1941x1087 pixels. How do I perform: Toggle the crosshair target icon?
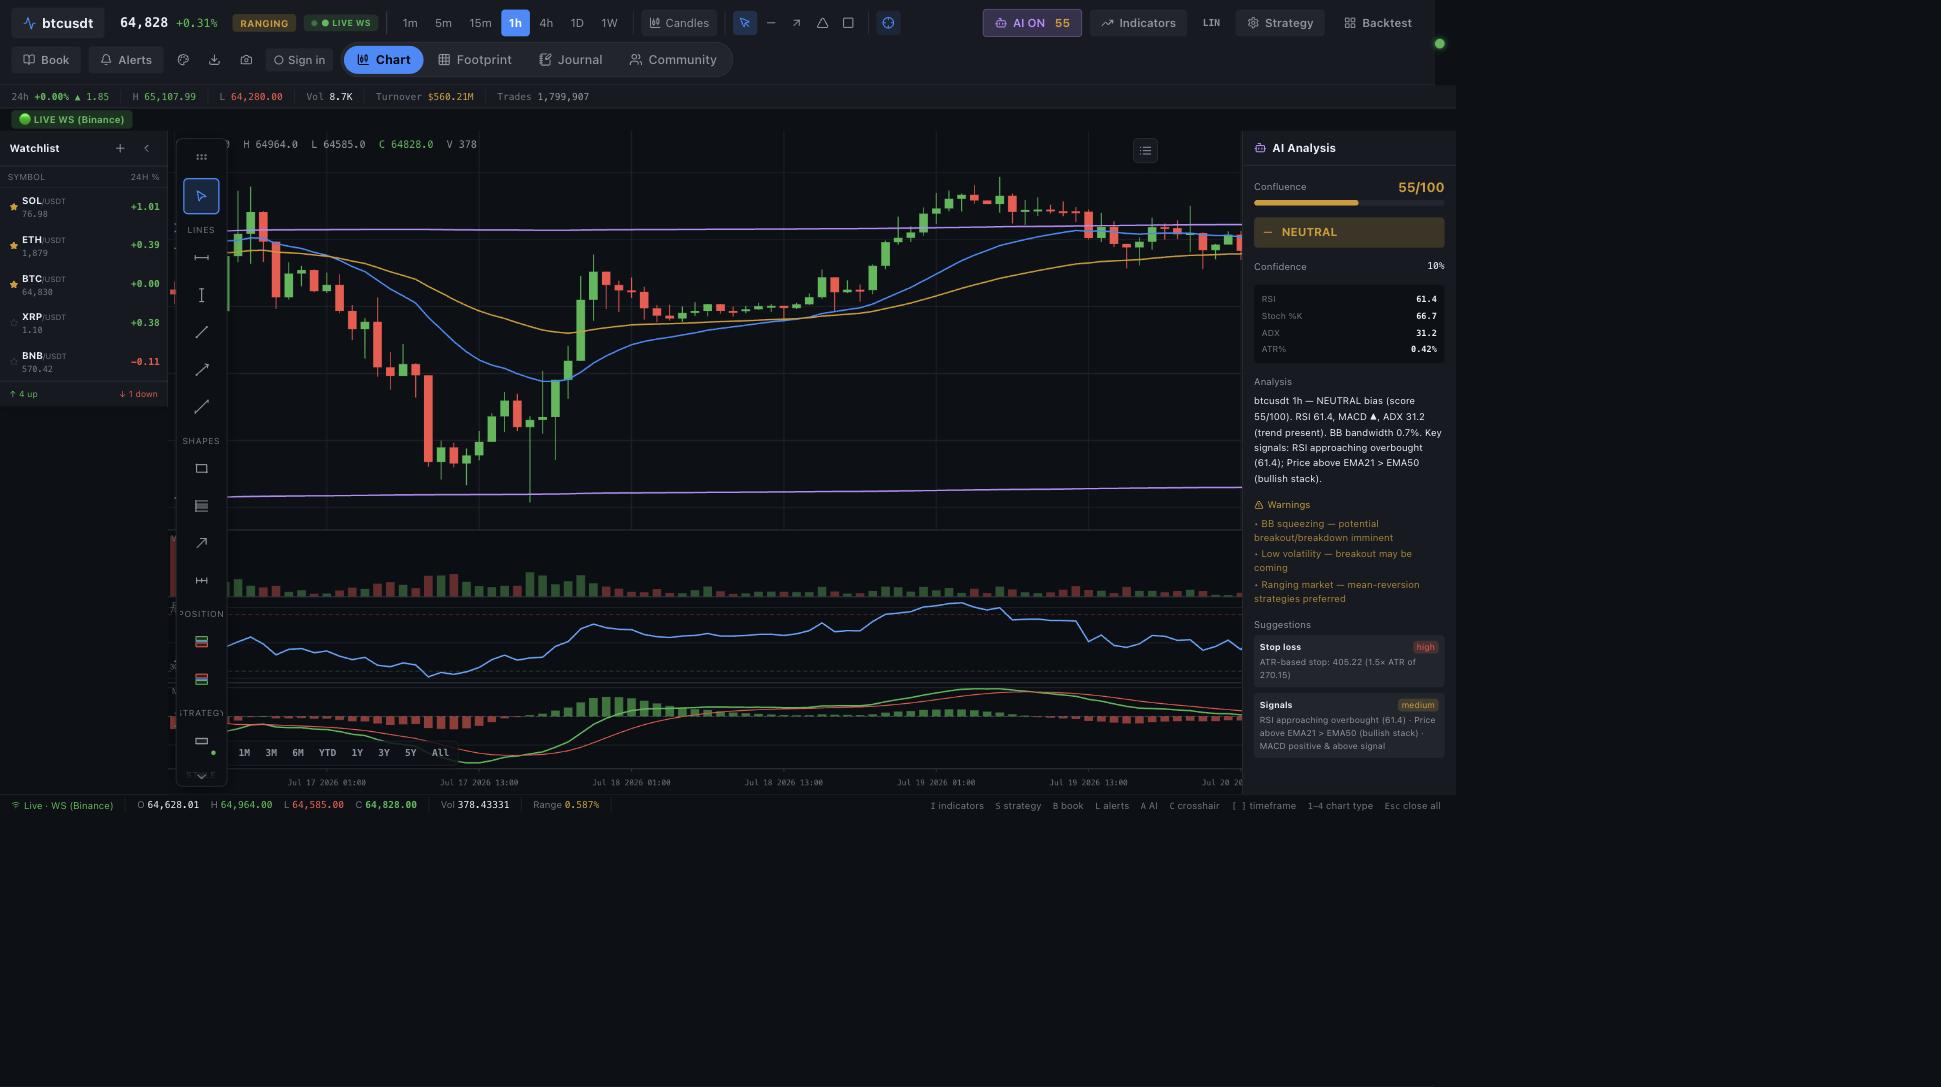888,23
